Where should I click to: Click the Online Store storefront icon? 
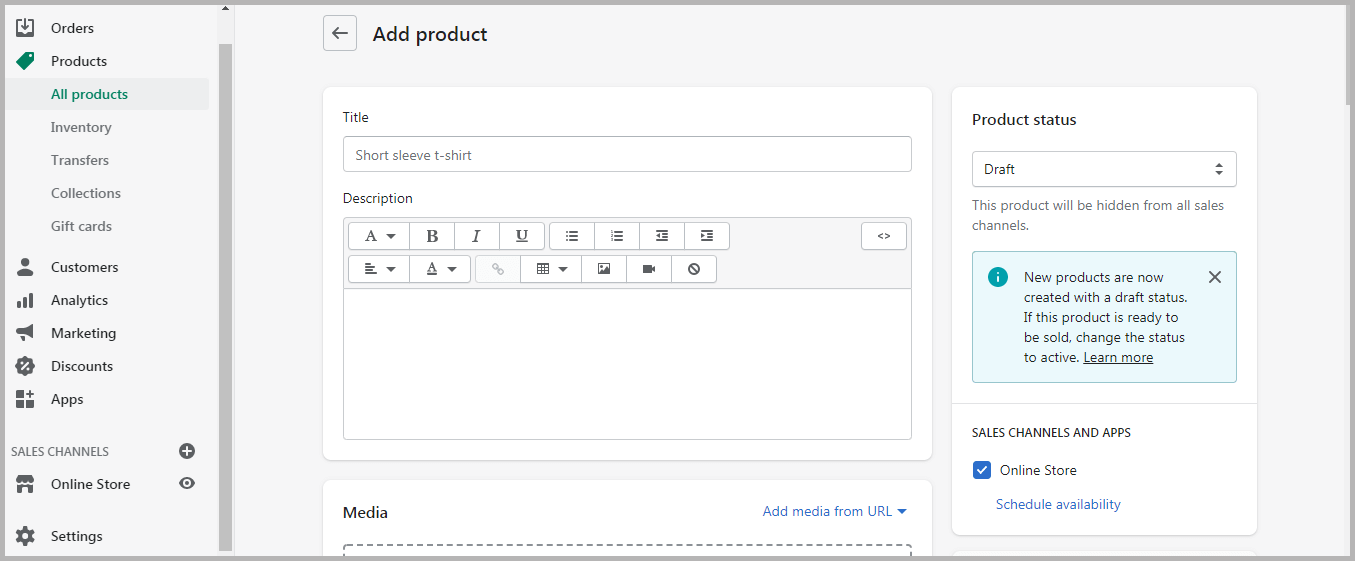pos(25,484)
